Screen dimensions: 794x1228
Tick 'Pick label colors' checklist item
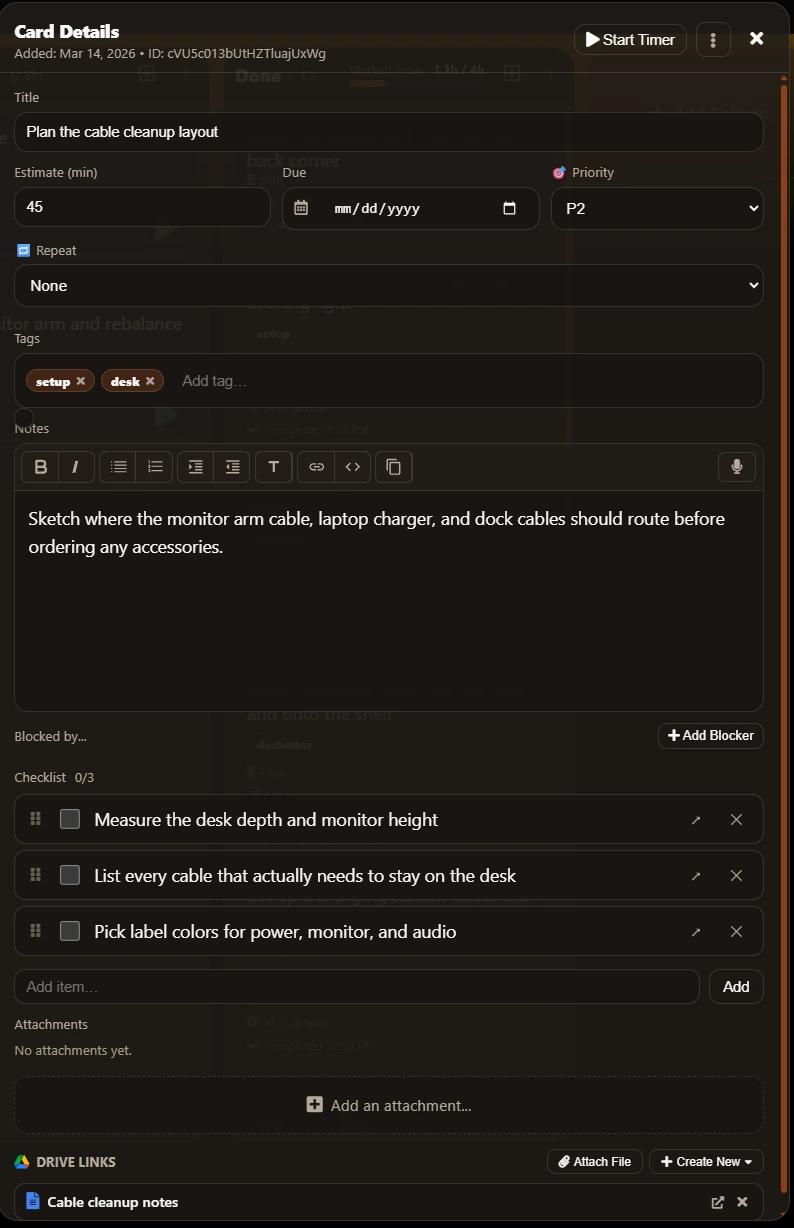[x=70, y=932]
